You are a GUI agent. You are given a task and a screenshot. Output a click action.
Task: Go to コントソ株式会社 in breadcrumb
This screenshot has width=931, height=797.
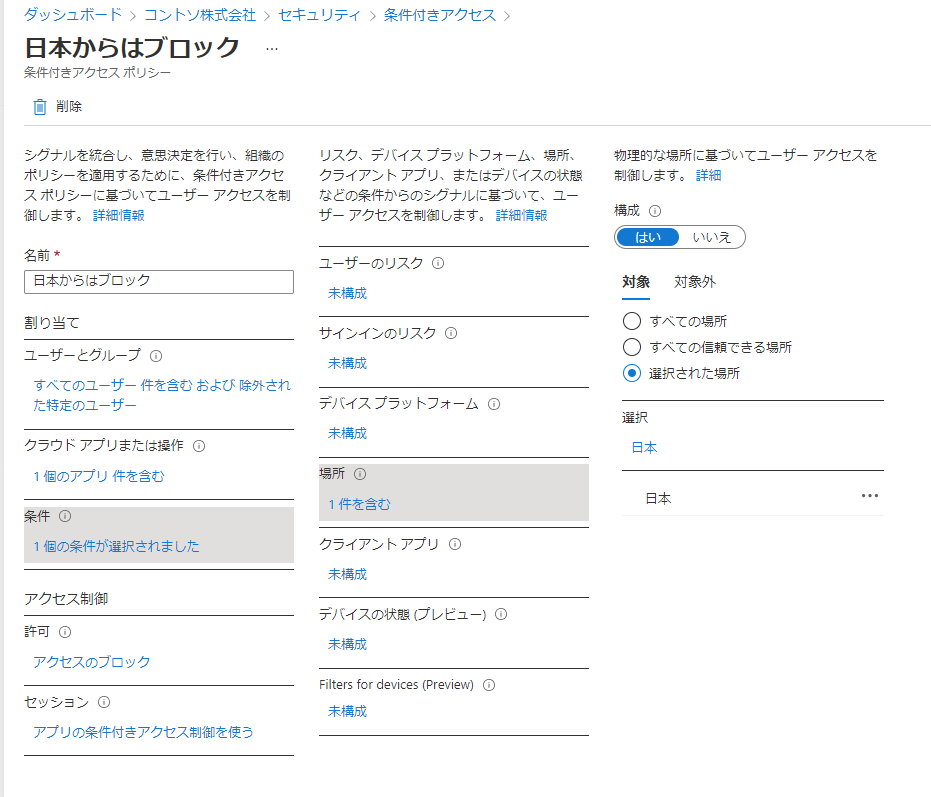pyautogui.click(x=200, y=15)
